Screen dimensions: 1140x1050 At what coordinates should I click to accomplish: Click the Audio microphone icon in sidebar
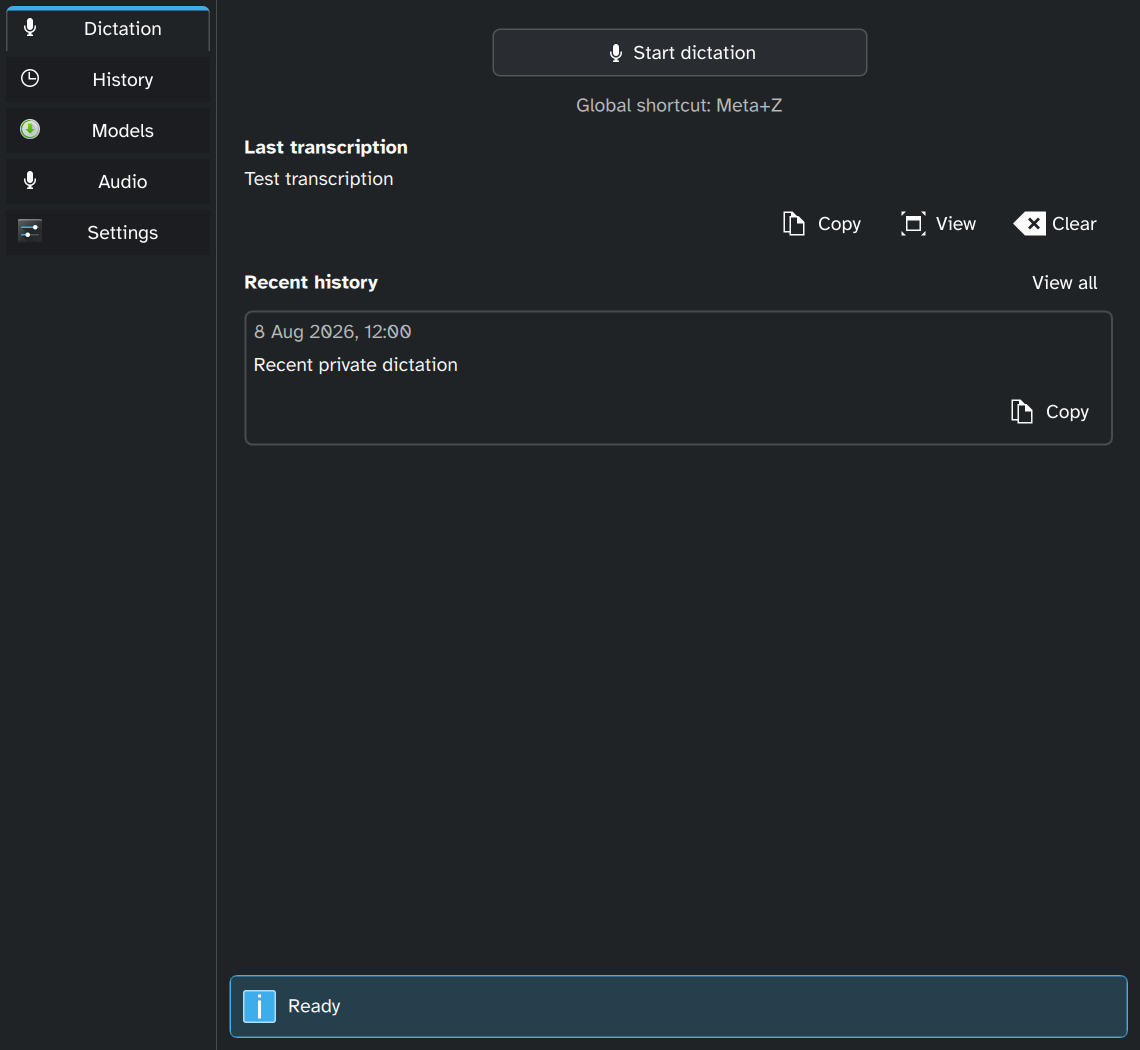click(30, 180)
